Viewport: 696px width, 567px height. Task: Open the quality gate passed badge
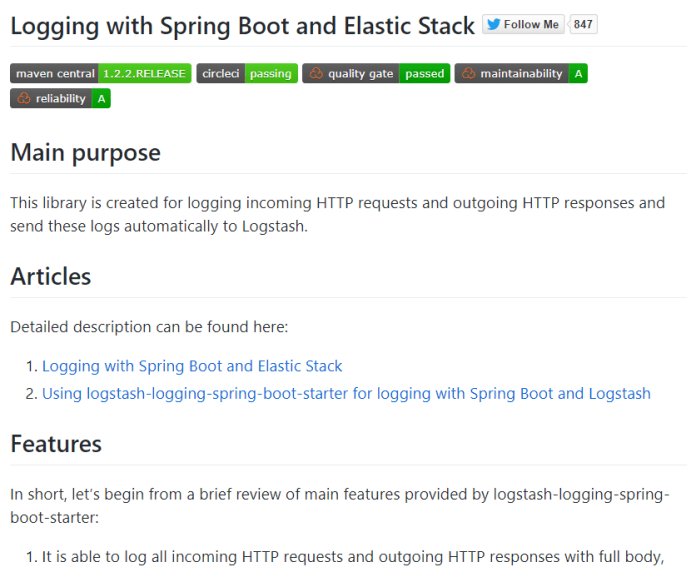click(x=376, y=73)
